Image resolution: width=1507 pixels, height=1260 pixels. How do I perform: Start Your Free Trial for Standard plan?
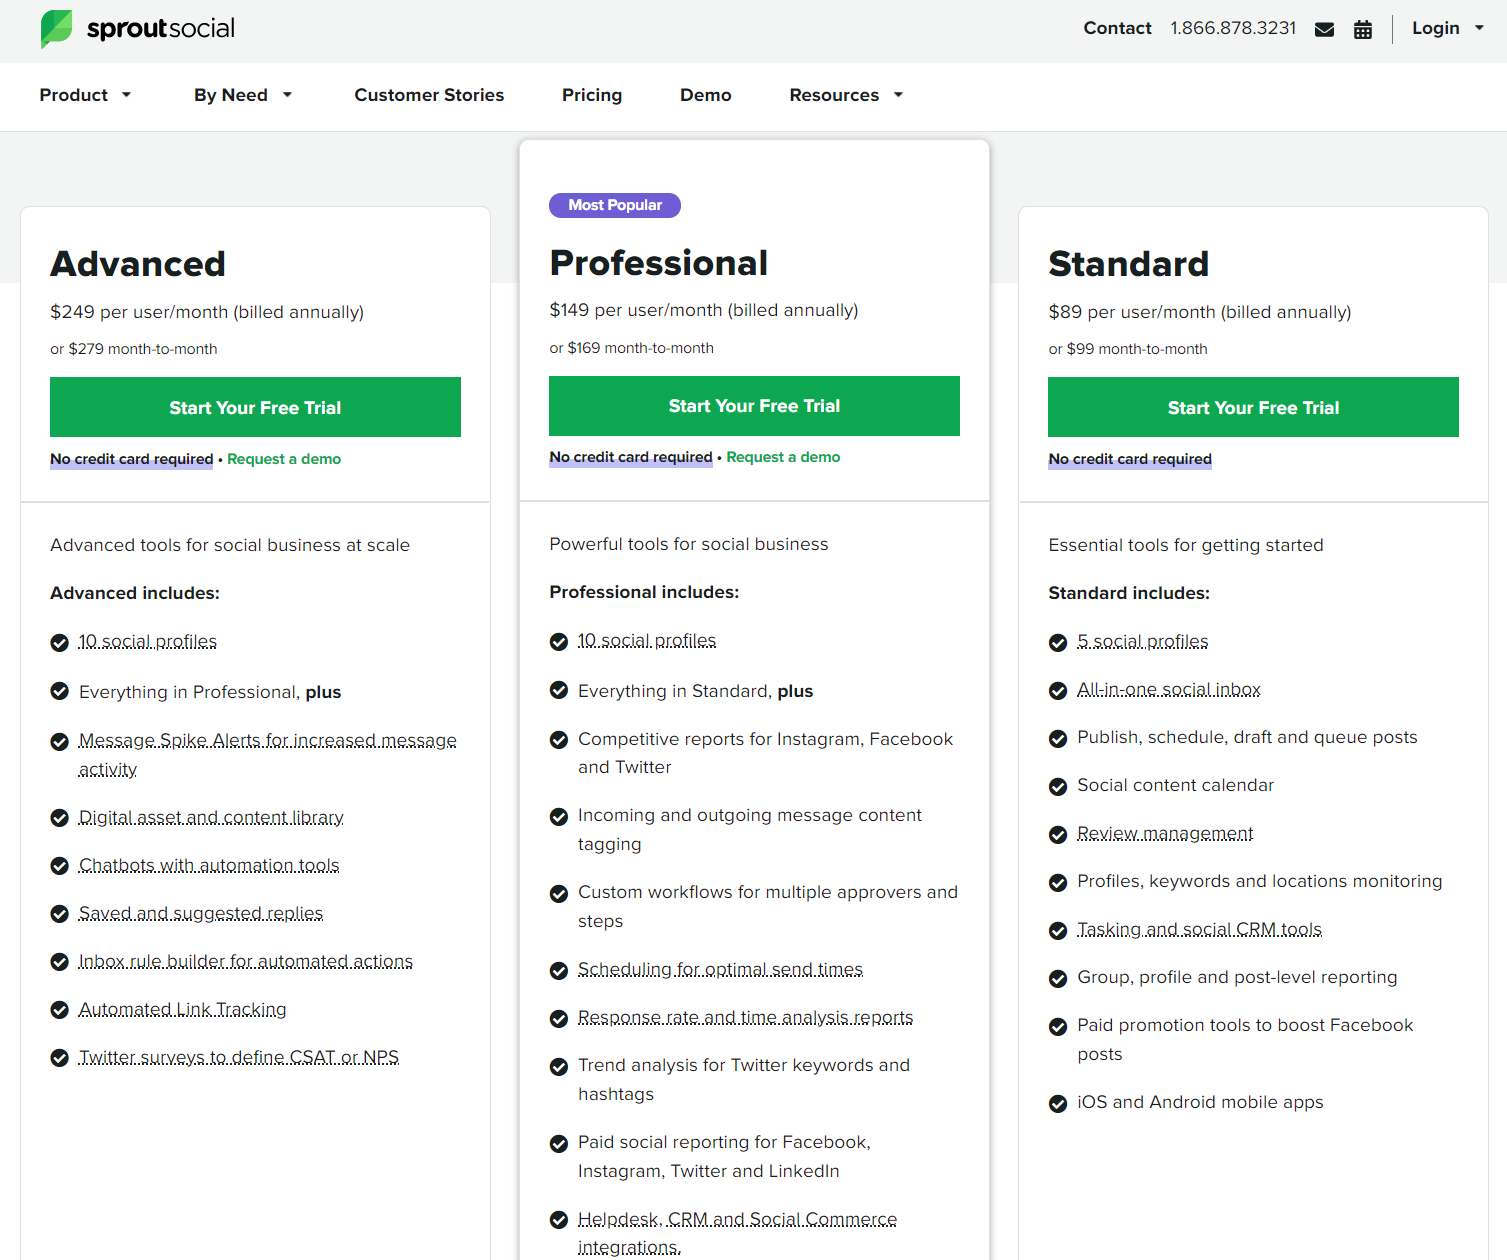coord(1253,407)
